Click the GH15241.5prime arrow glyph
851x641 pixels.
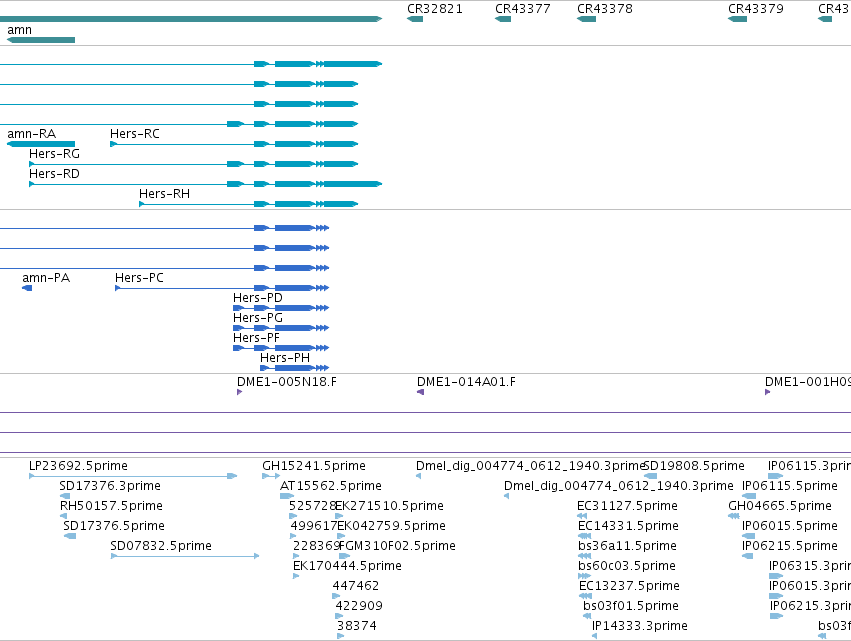tap(270, 476)
